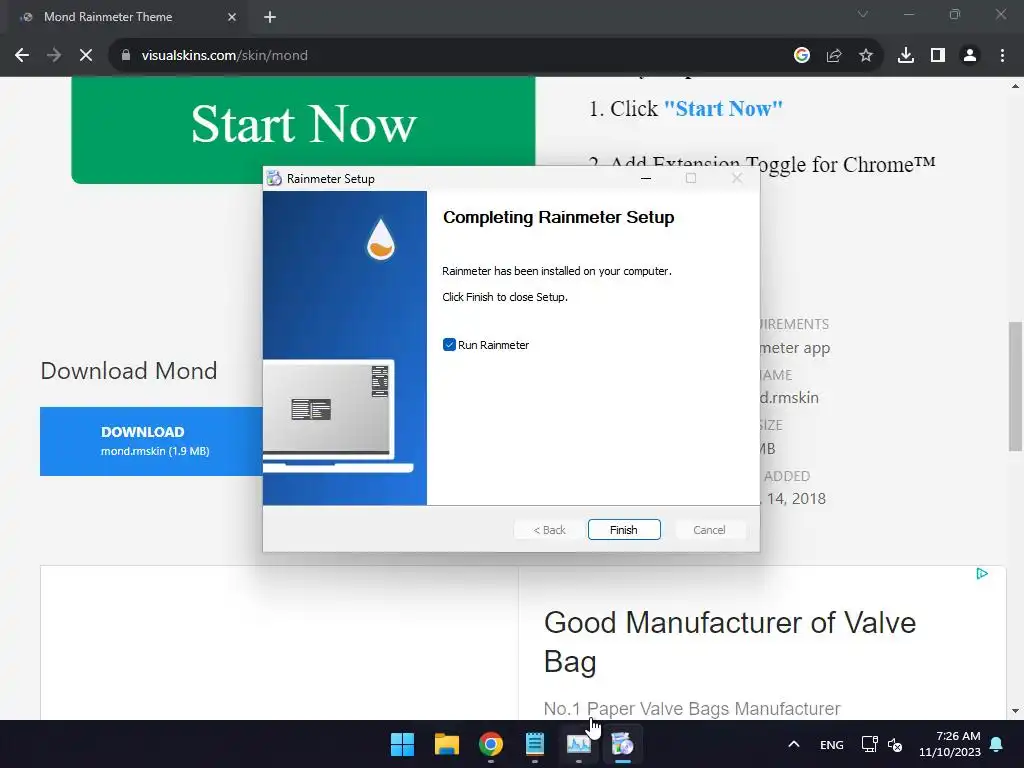Stop loading the page
This screenshot has width=1024, height=768.
[x=86, y=56]
